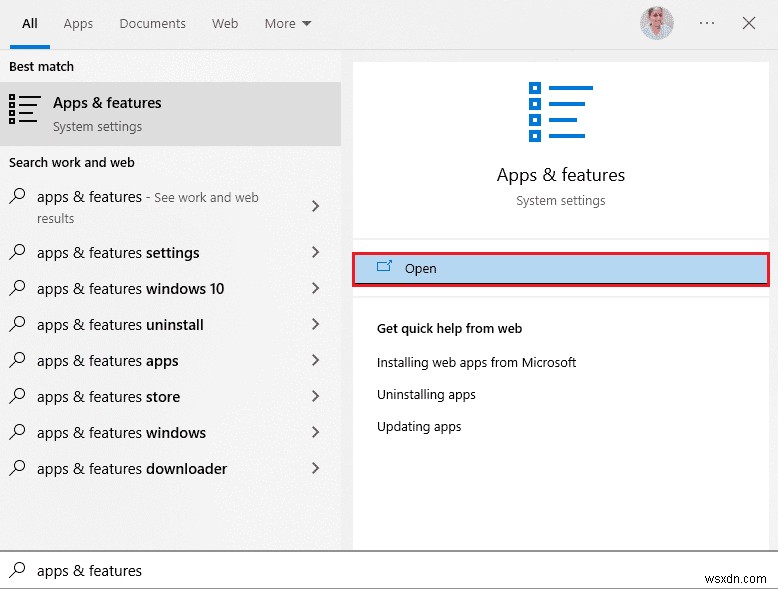Screen dimensions: 778x589
Task: Select 'apps & features downloader' suggestion text
Action: pos(132,469)
